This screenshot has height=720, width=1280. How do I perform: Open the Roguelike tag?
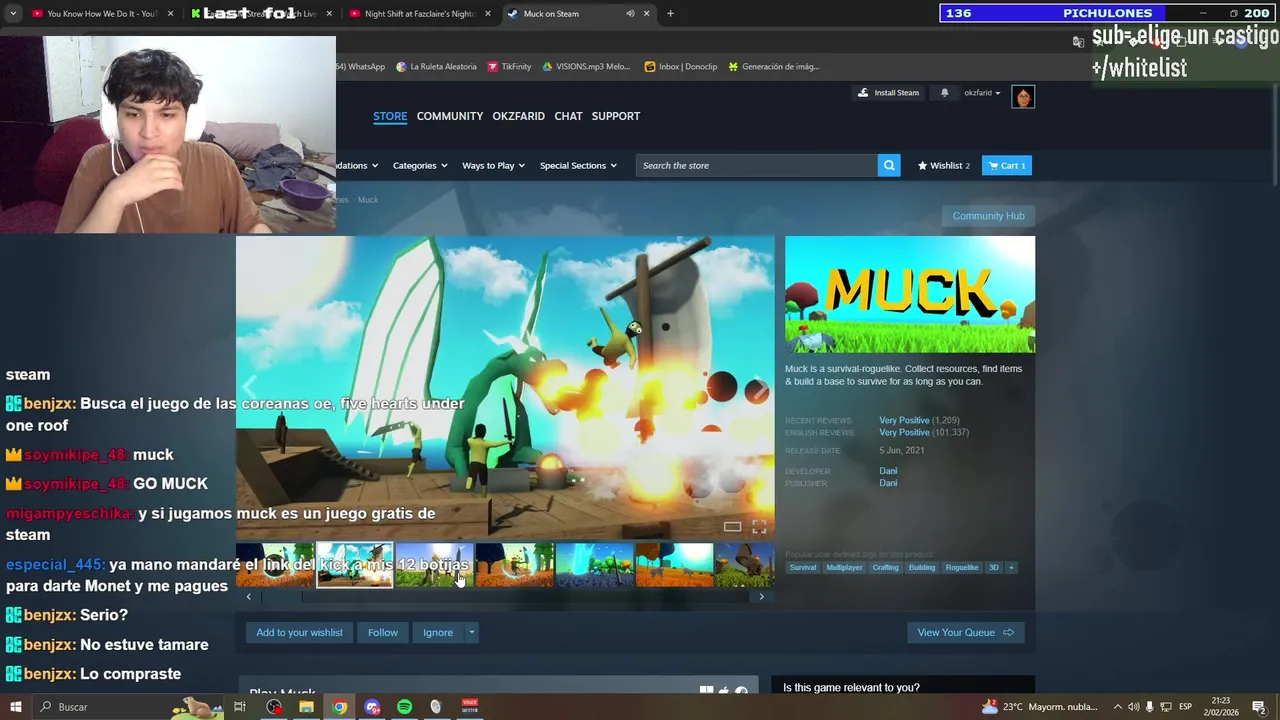(x=962, y=567)
